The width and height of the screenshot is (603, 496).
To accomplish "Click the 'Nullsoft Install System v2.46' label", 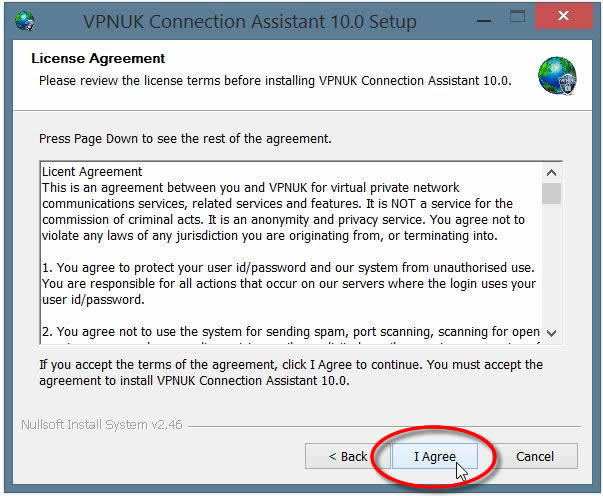I will (102, 424).
